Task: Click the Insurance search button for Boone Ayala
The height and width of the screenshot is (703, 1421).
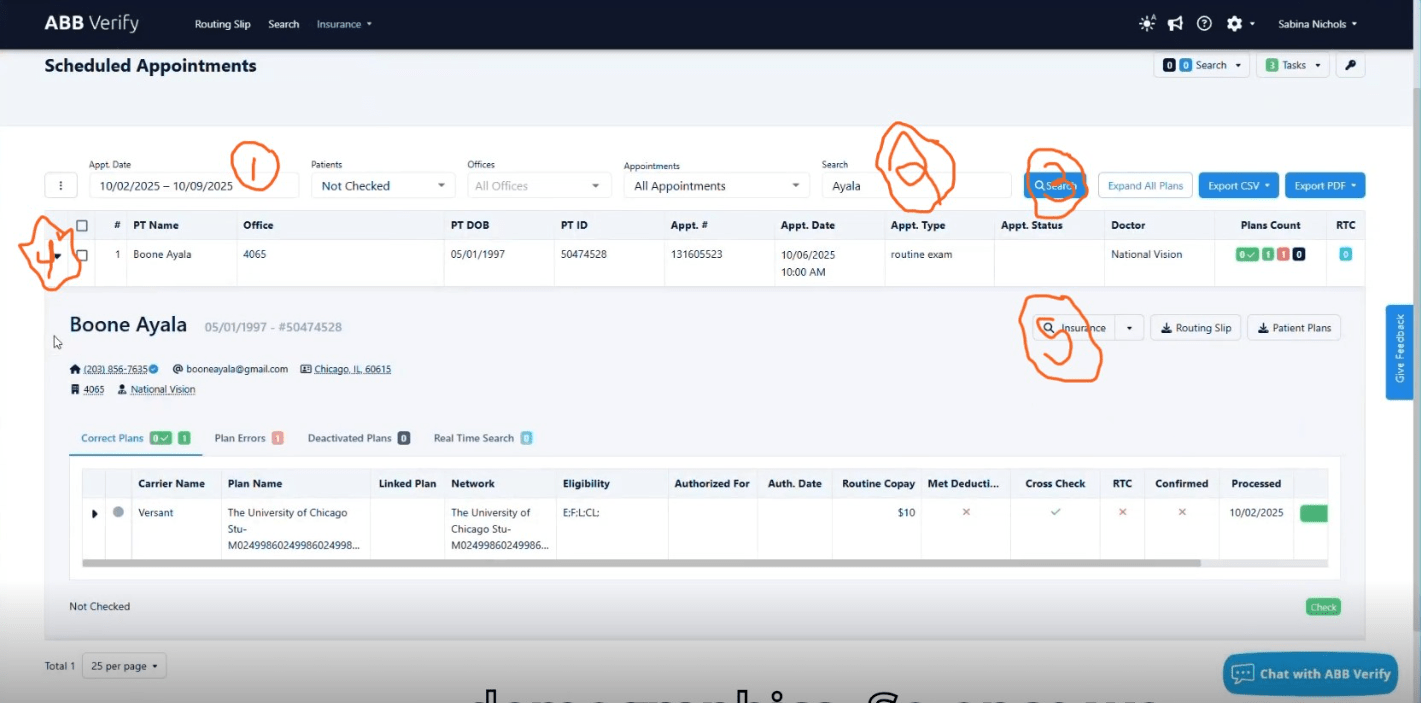Action: coord(1074,328)
